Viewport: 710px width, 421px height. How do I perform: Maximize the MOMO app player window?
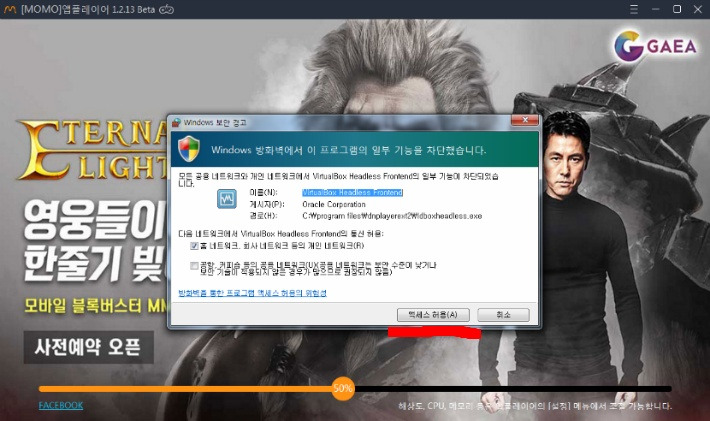click(x=676, y=9)
